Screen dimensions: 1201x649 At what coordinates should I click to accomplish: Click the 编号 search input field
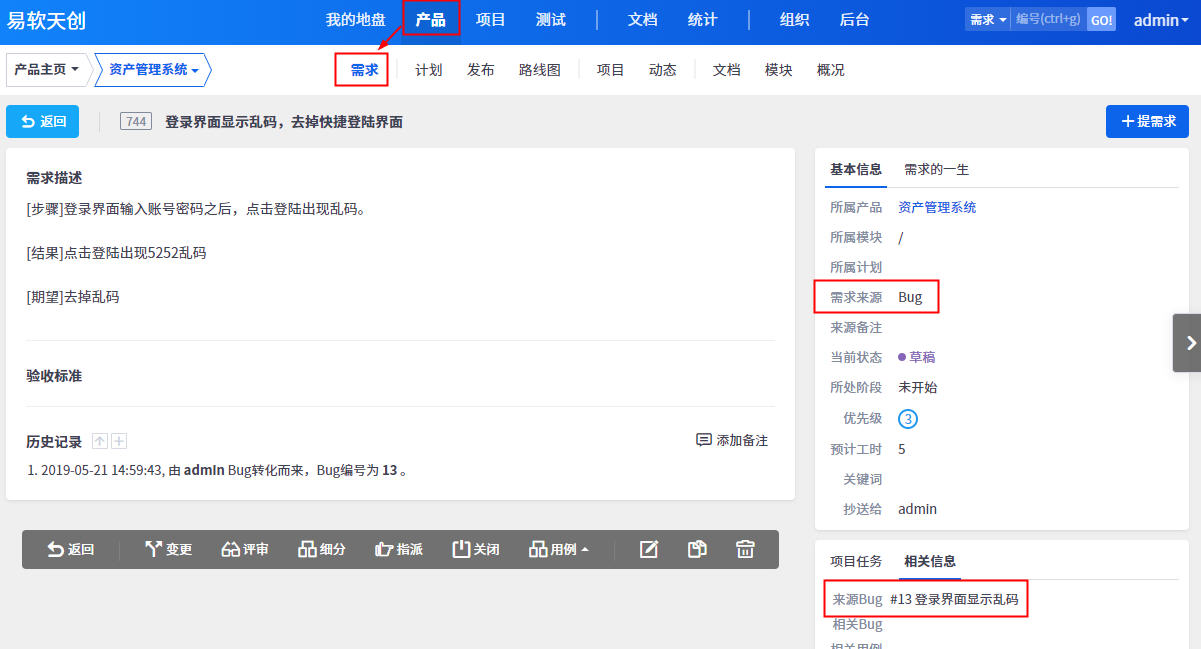[x=1047, y=19]
